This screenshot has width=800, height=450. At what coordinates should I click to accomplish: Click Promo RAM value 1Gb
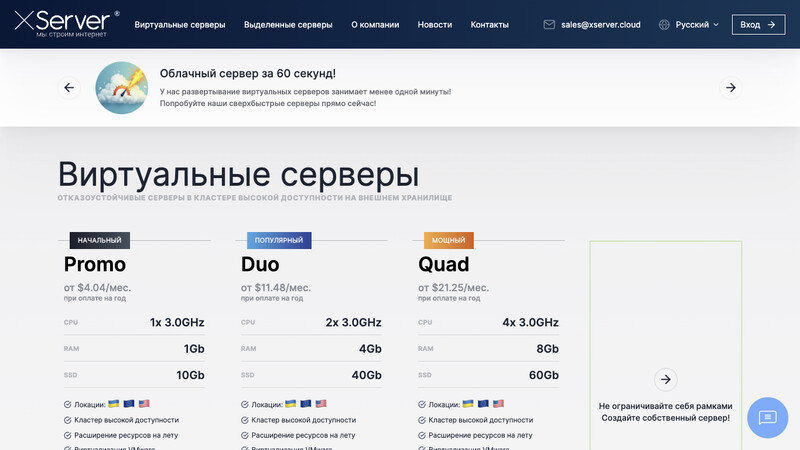click(x=194, y=349)
